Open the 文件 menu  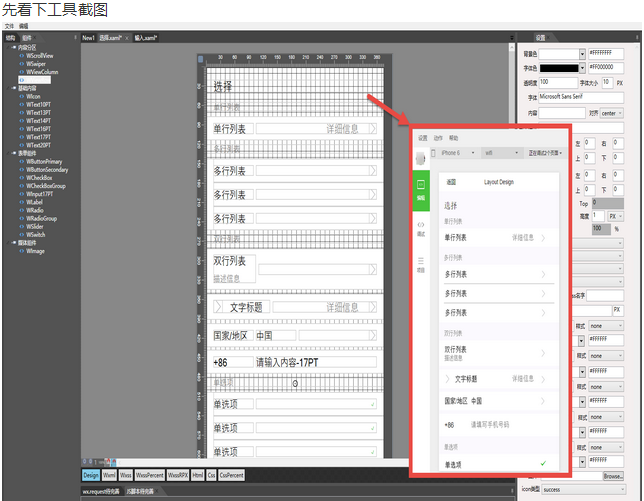(9, 25)
